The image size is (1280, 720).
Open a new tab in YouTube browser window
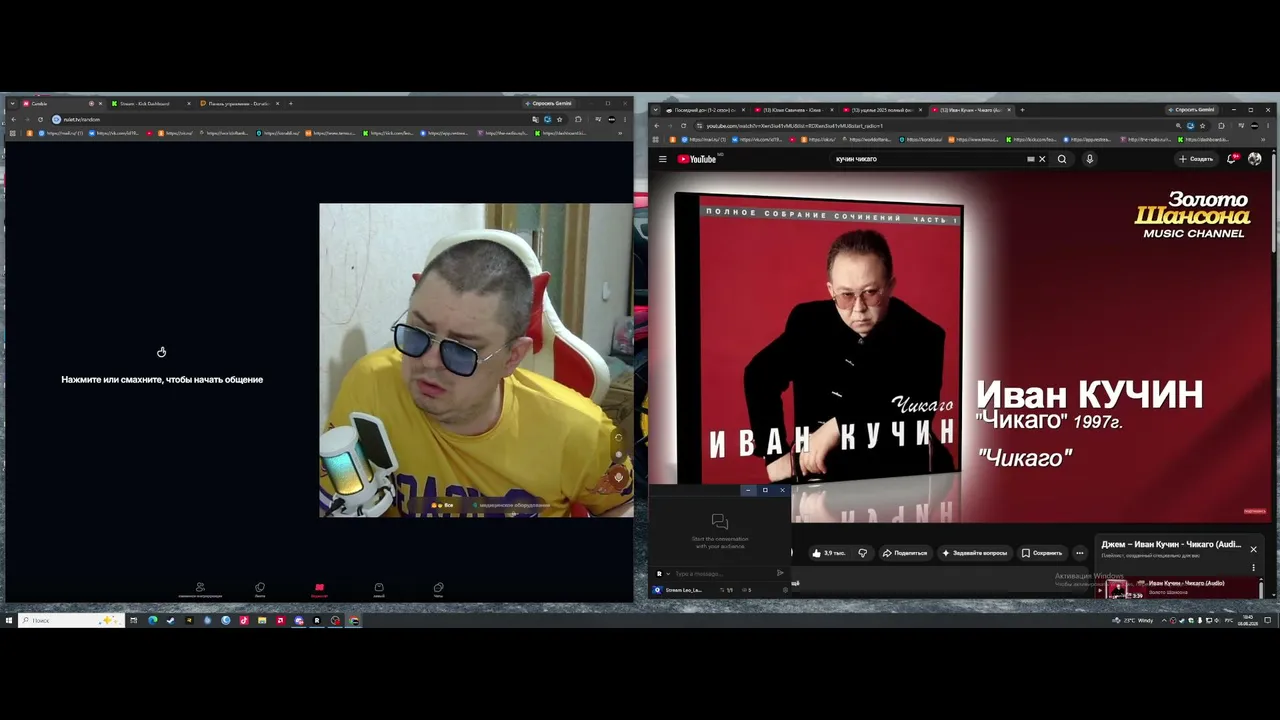(x=1022, y=110)
